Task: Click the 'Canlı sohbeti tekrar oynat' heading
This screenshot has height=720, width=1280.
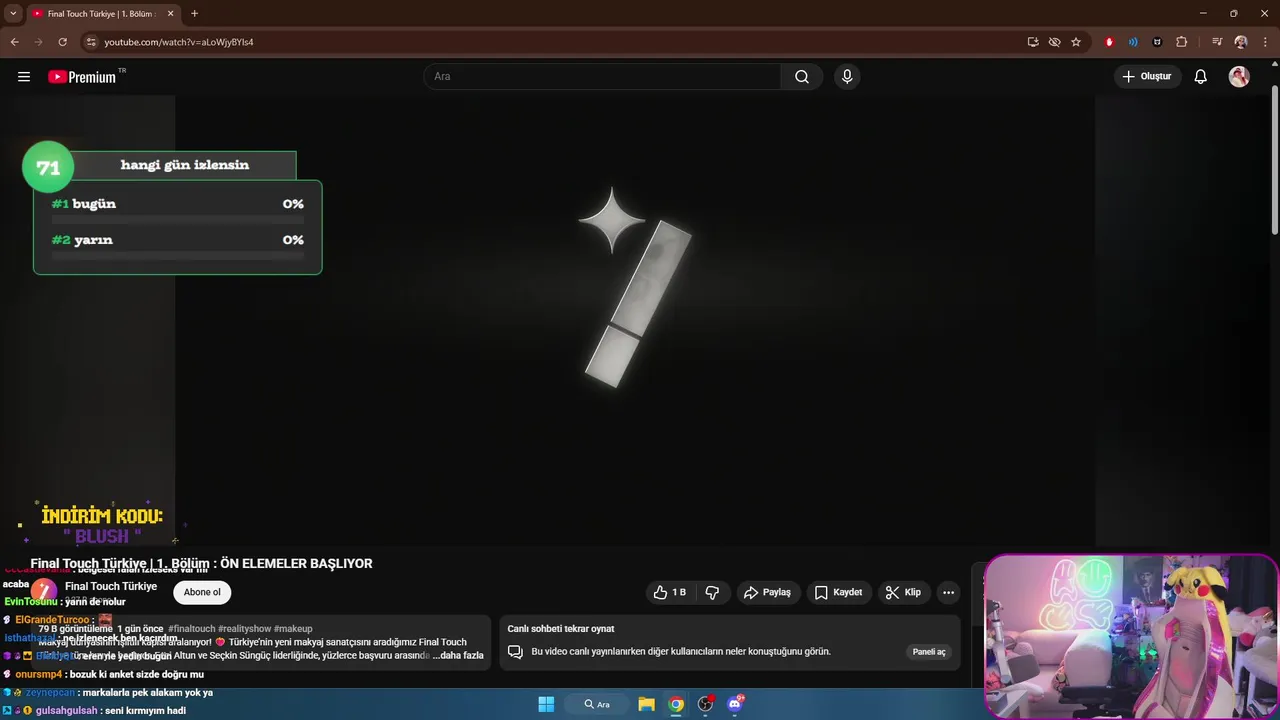Action: pos(561,629)
